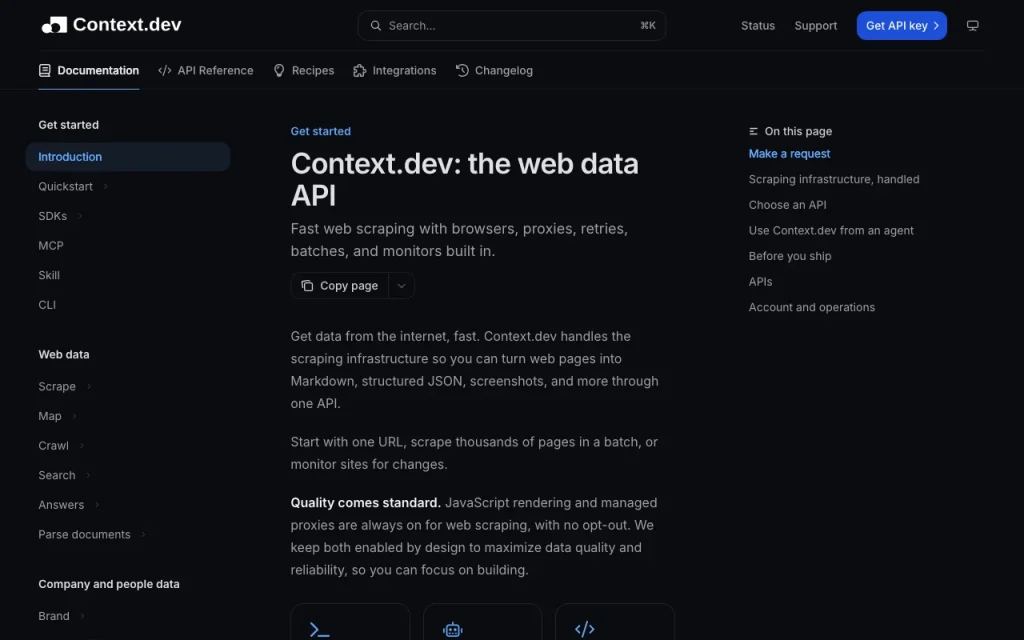The width and height of the screenshot is (1024, 640).
Task: Open the API Reference tab
Action: pos(206,71)
